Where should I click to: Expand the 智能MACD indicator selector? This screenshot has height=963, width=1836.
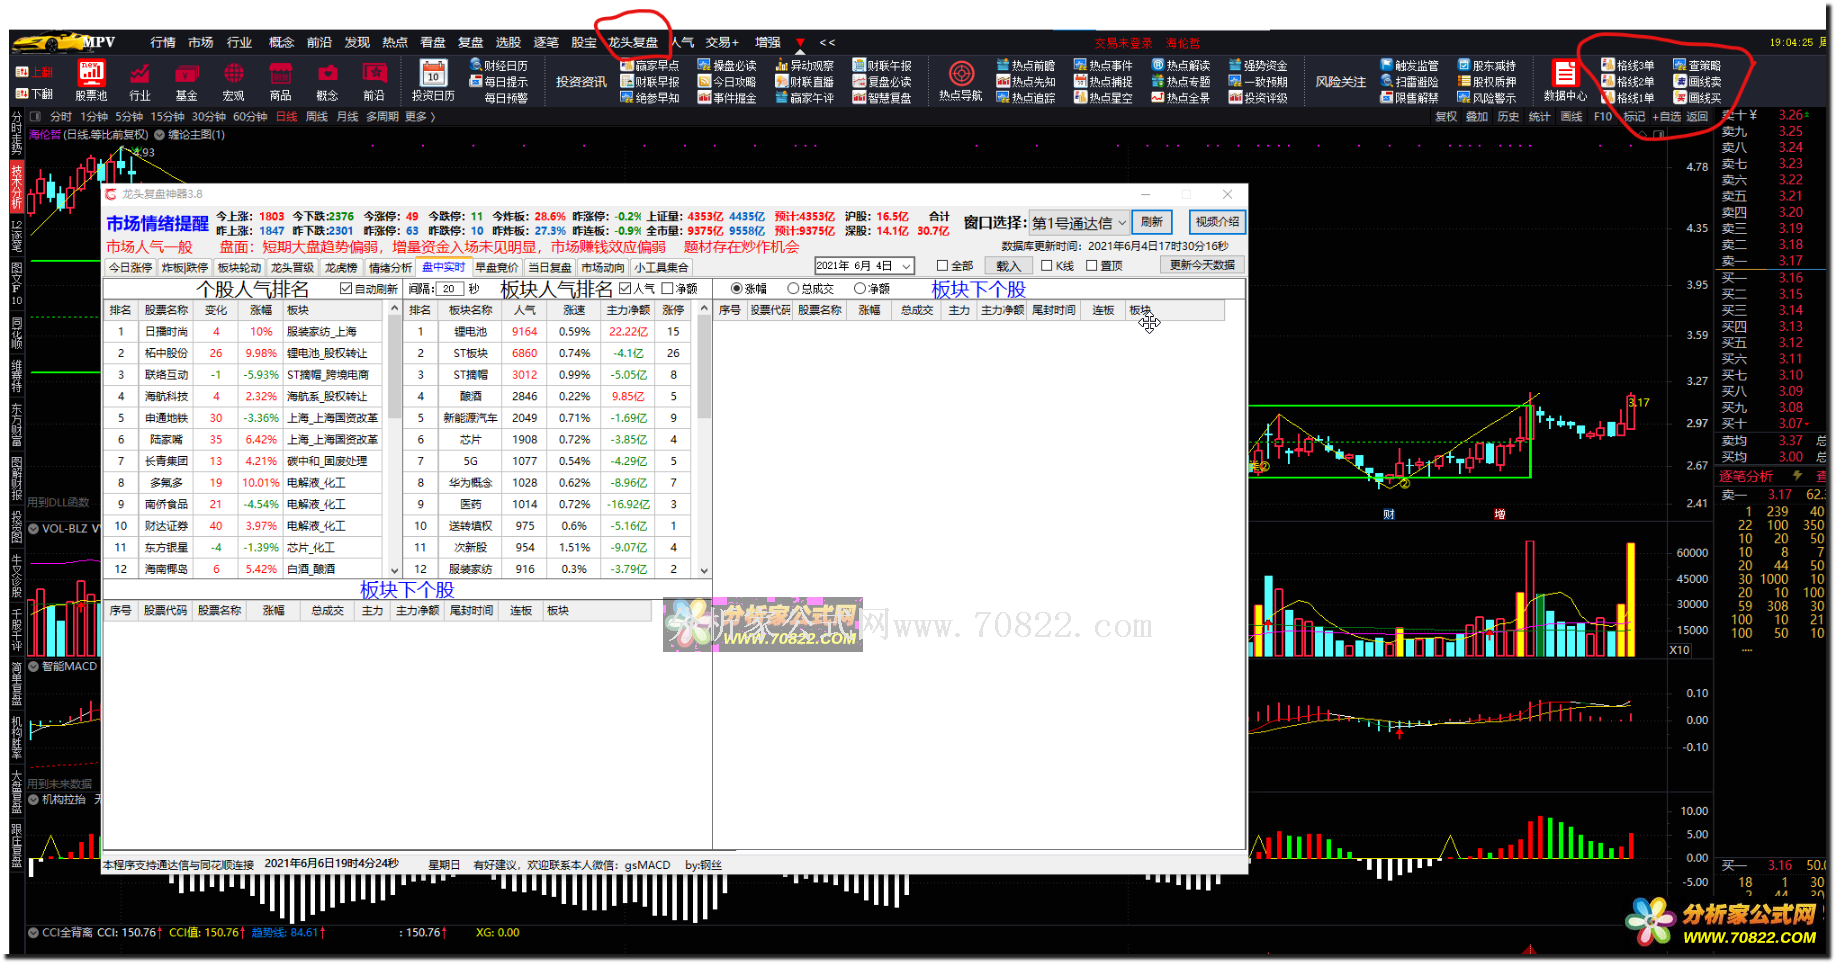(34, 667)
